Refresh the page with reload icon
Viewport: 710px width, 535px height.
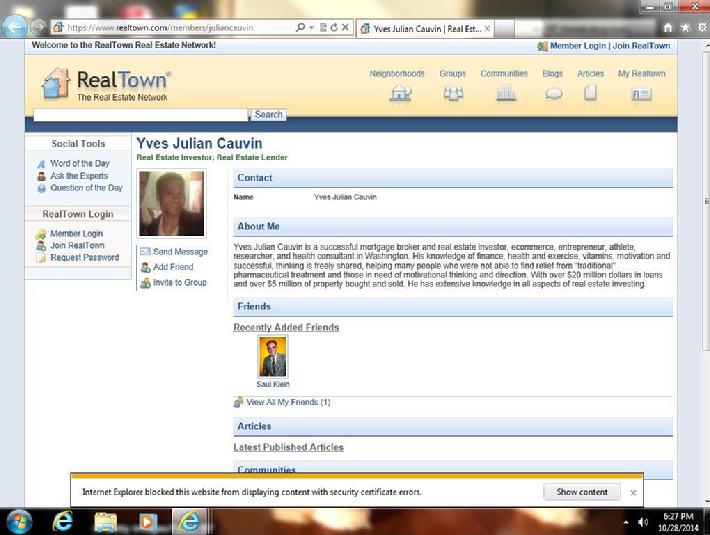(334, 28)
